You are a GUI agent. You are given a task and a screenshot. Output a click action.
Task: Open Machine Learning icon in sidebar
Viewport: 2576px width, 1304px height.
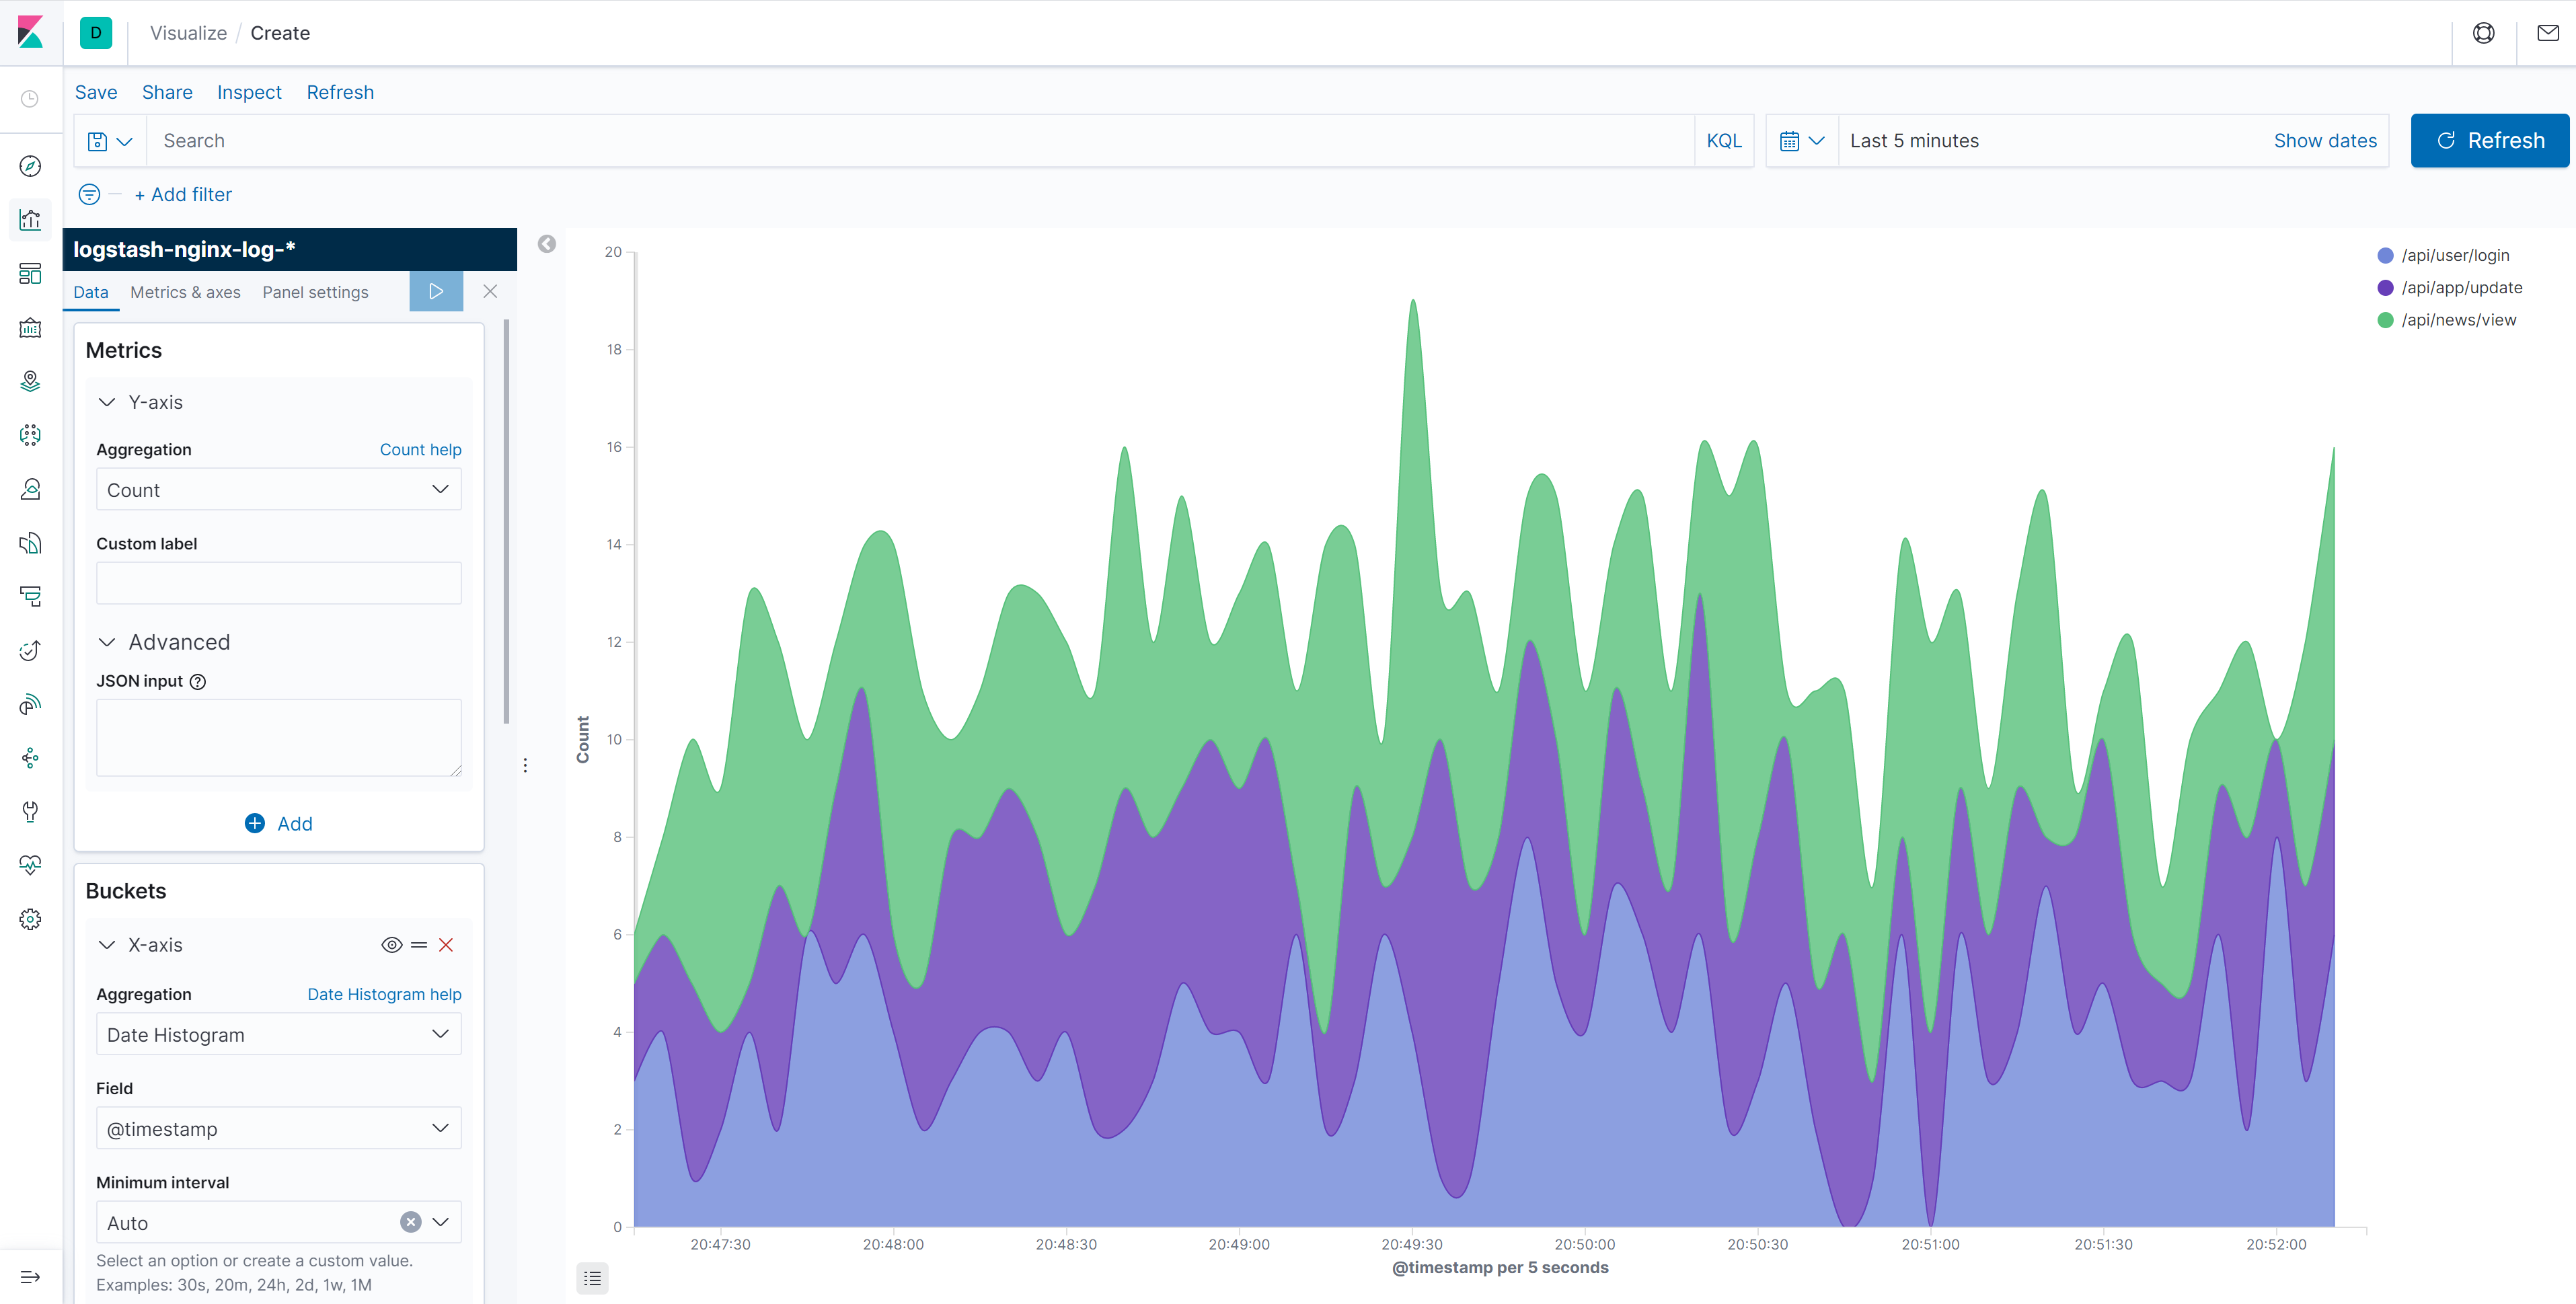30,435
